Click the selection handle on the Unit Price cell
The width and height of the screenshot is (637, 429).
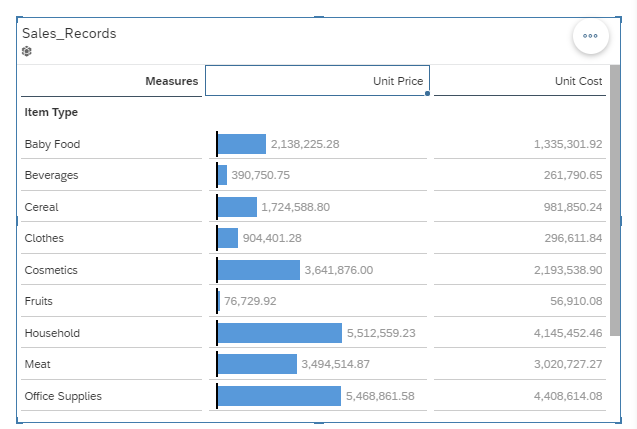tap(428, 95)
